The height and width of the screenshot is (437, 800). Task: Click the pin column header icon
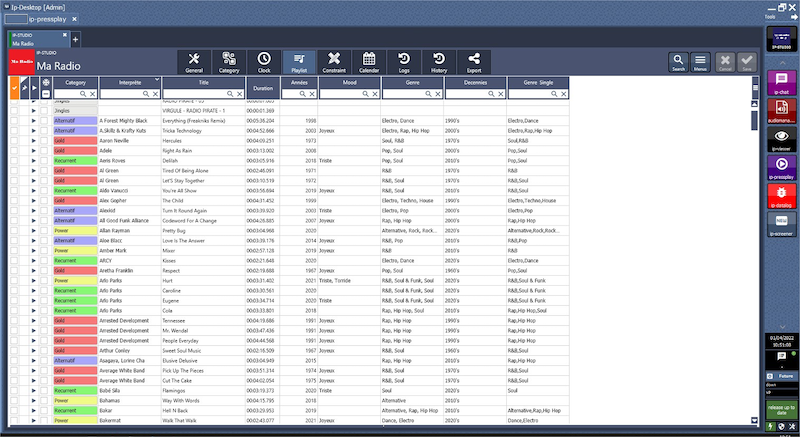[24, 88]
